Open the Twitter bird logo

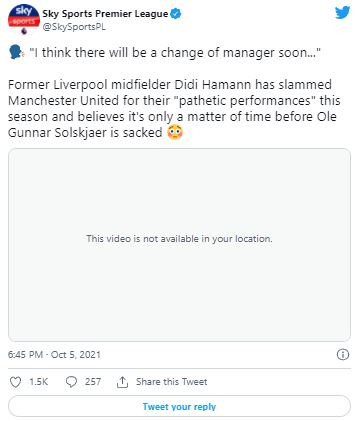pos(342,13)
